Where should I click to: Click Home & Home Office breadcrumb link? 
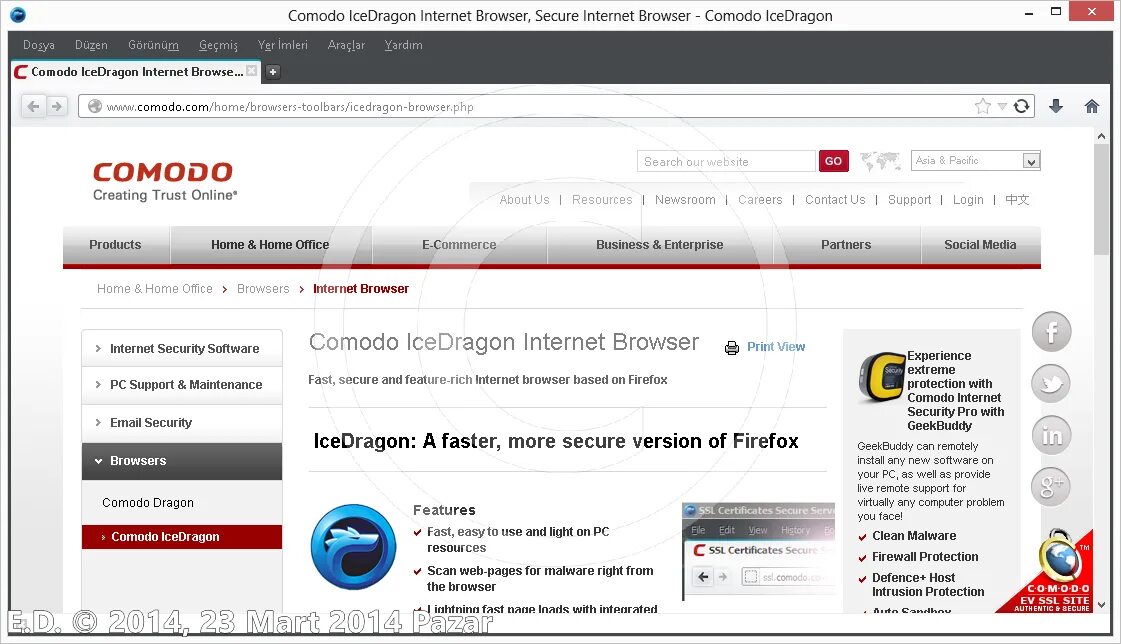click(154, 289)
